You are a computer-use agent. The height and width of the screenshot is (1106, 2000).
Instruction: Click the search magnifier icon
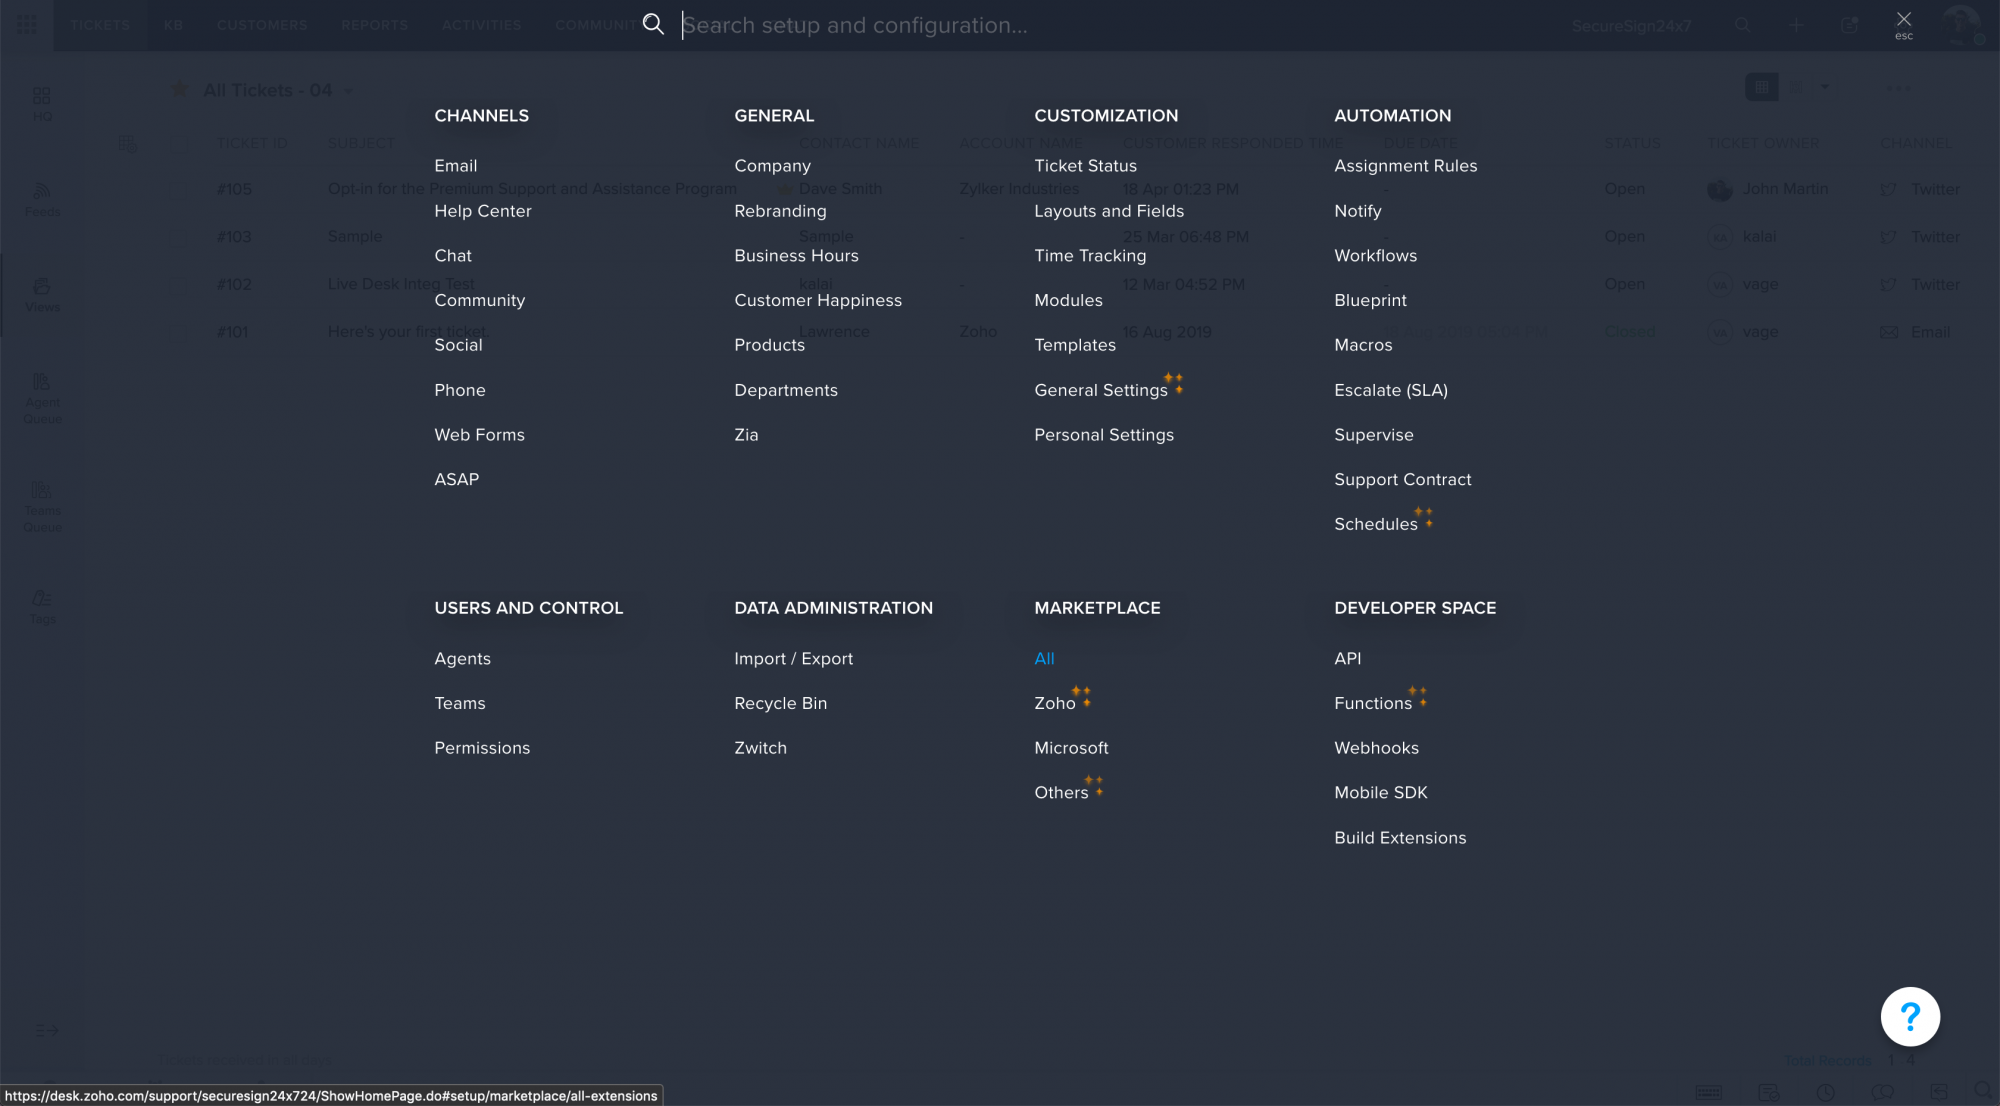pos(653,24)
